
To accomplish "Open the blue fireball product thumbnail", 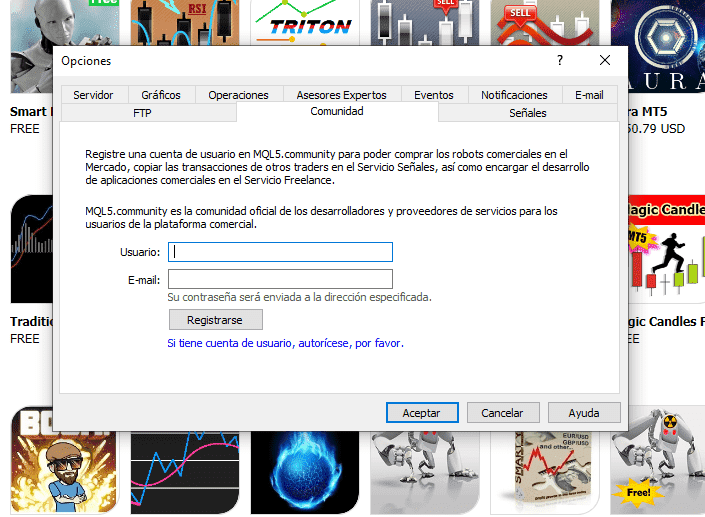I will pos(305,472).
